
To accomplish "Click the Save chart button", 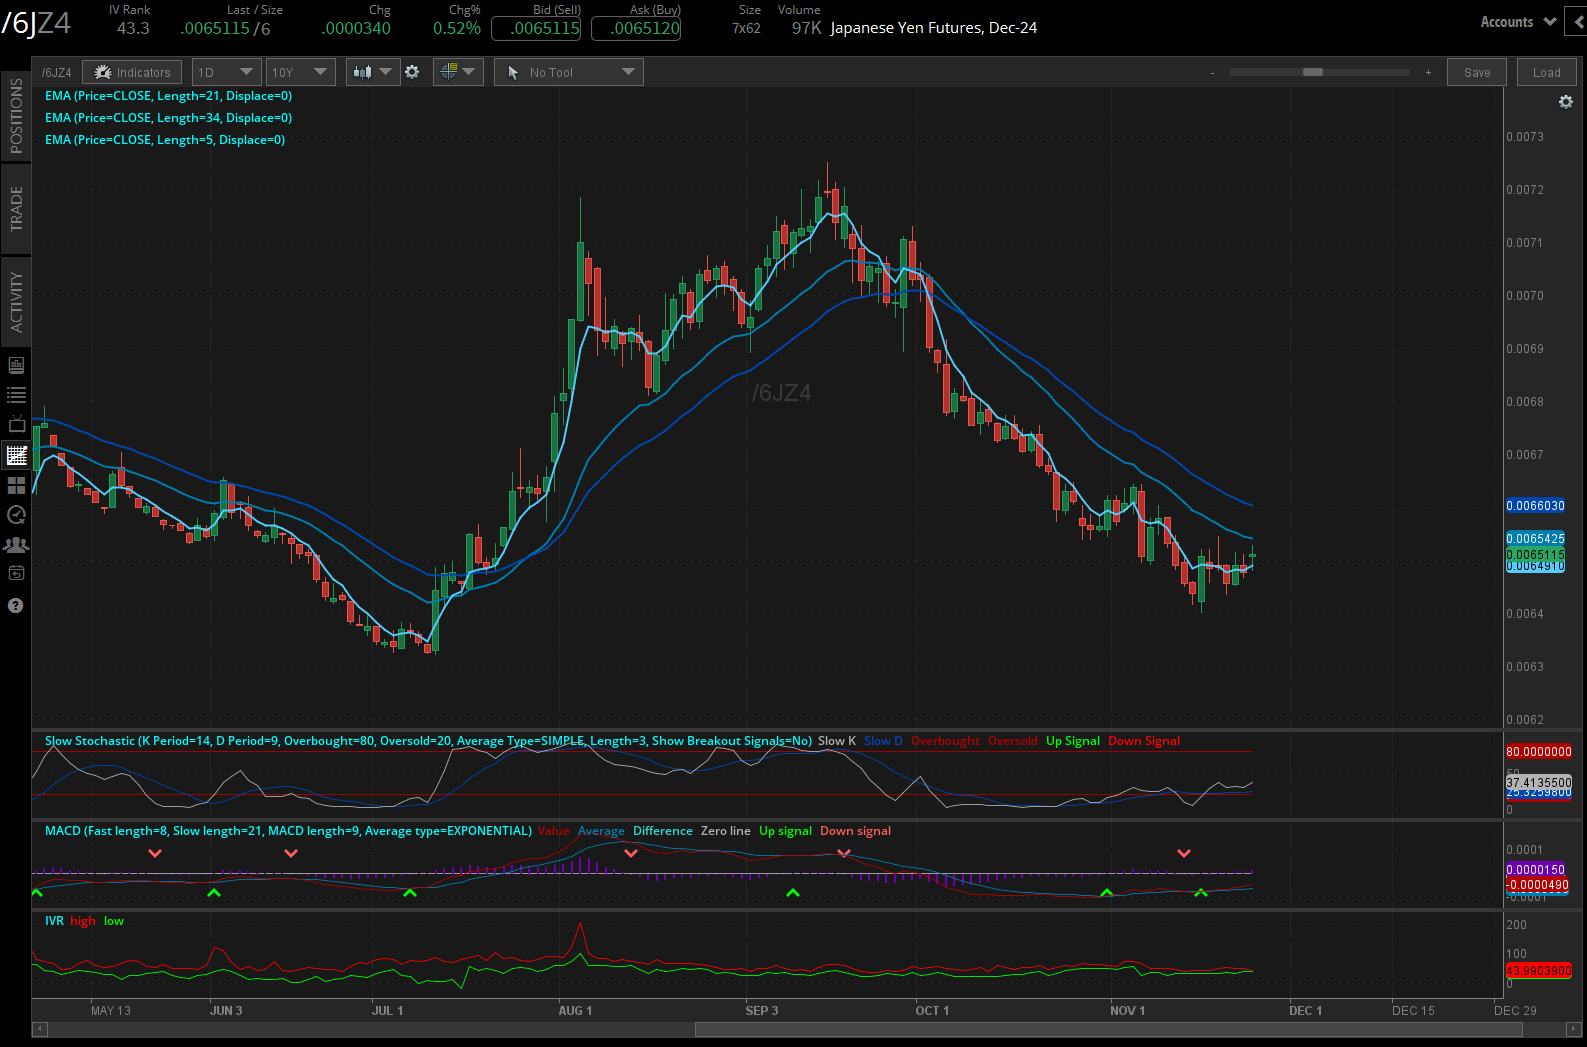I will [1476, 72].
